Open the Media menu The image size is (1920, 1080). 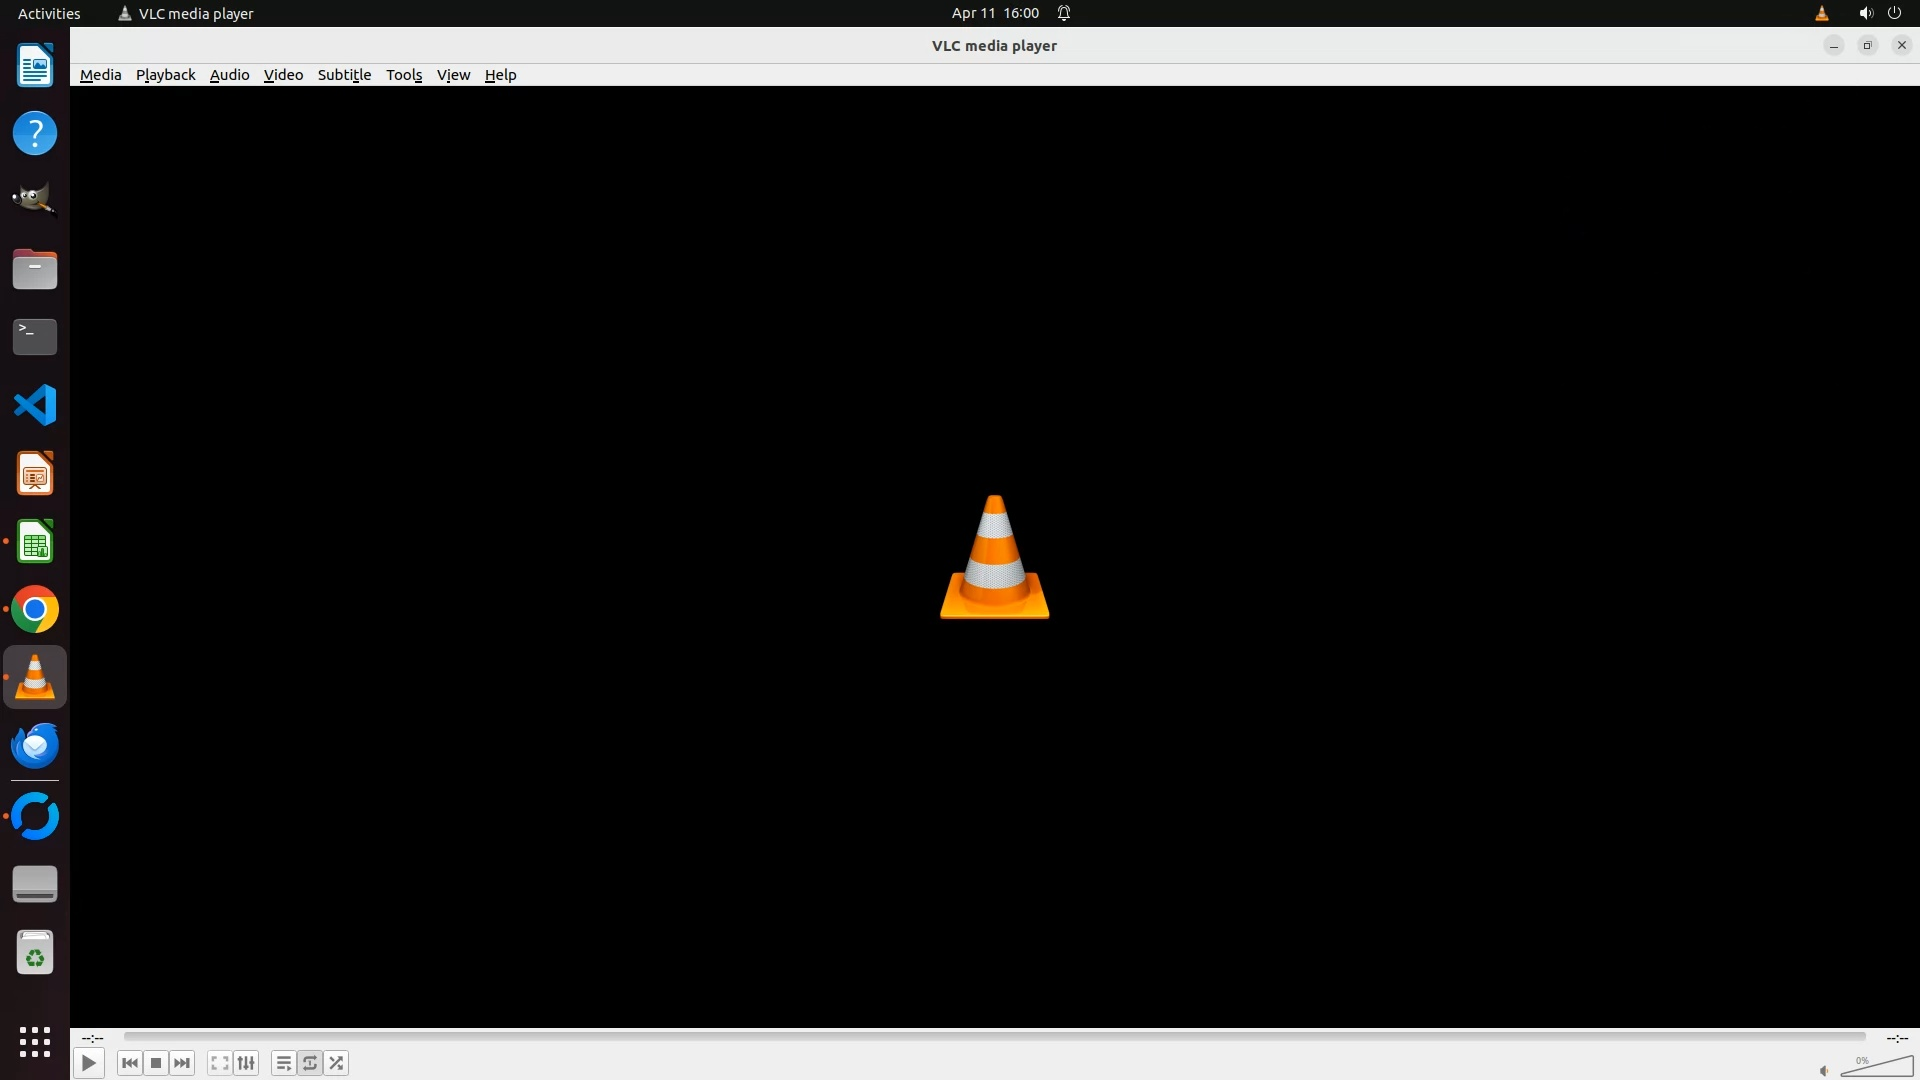coord(100,75)
